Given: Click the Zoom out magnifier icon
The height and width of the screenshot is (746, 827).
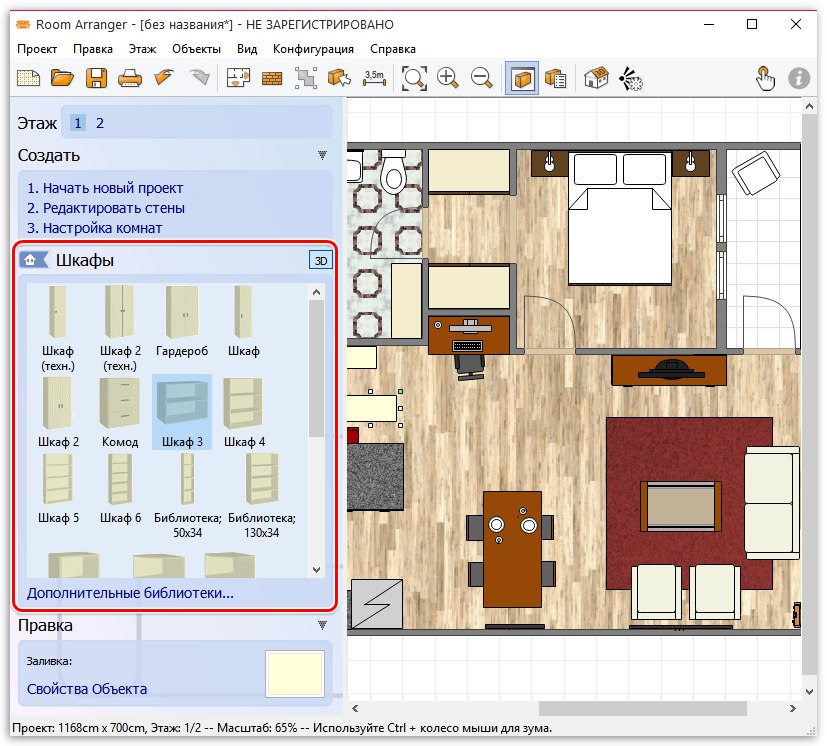Looking at the screenshot, I should pos(481,77).
